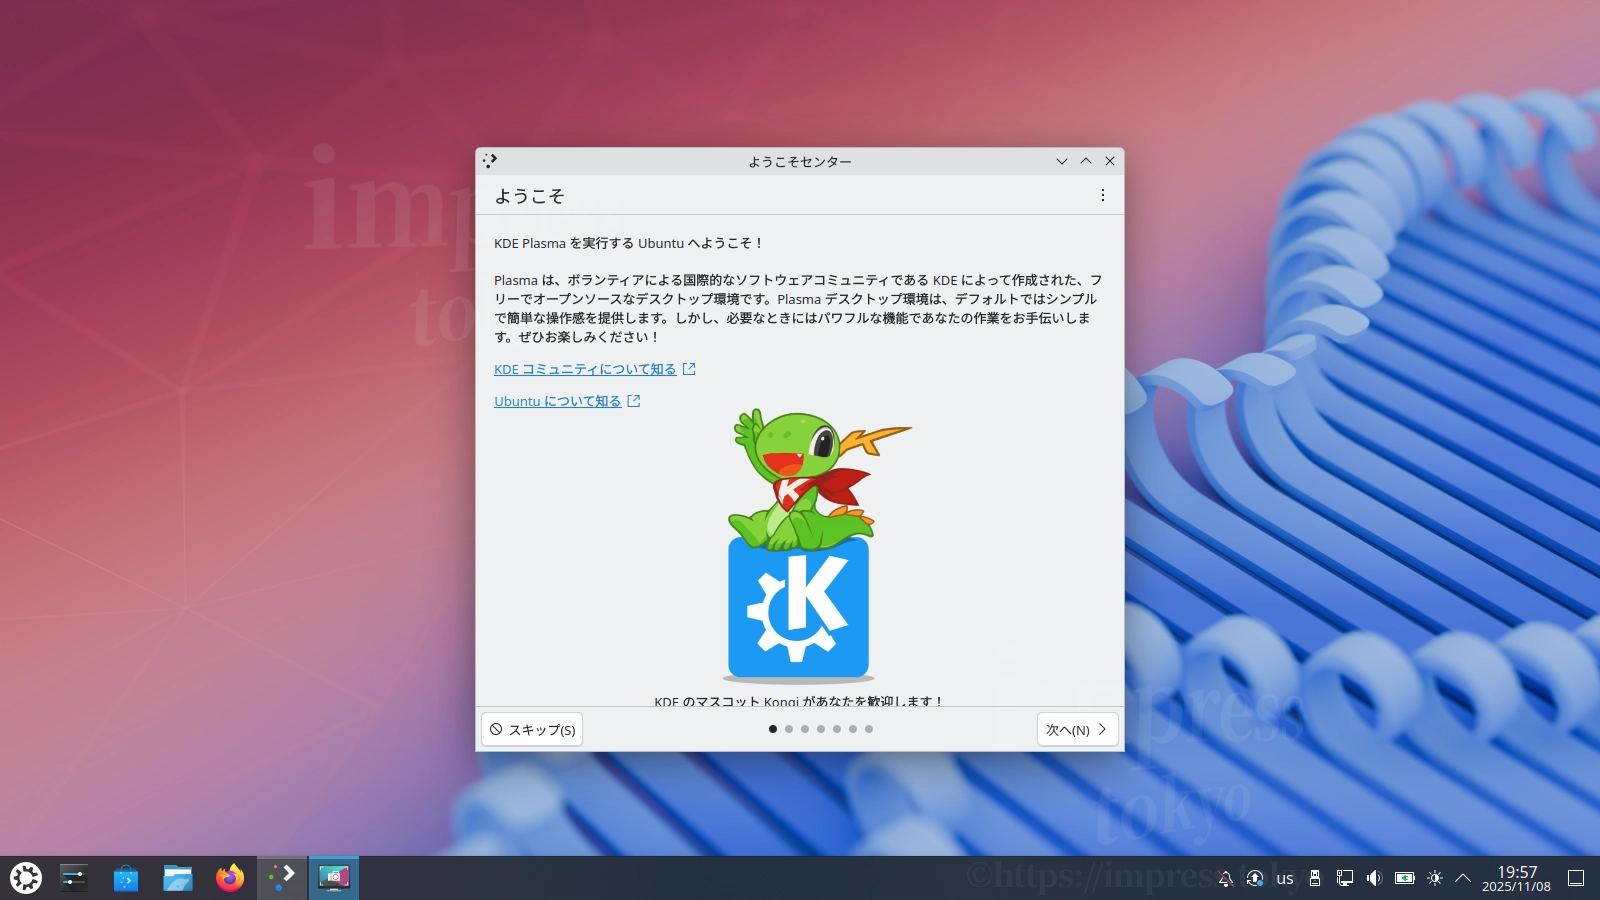The height and width of the screenshot is (900, 1600).
Task: Open the three-dot menu beside ようこそ
Action: click(x=1103, y=196)
